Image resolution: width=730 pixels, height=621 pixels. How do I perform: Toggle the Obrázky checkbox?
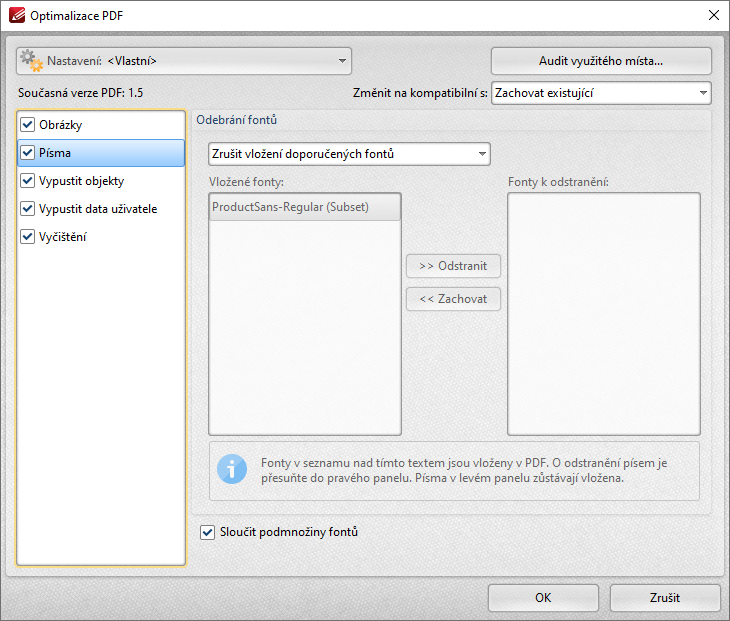(27, 125)
